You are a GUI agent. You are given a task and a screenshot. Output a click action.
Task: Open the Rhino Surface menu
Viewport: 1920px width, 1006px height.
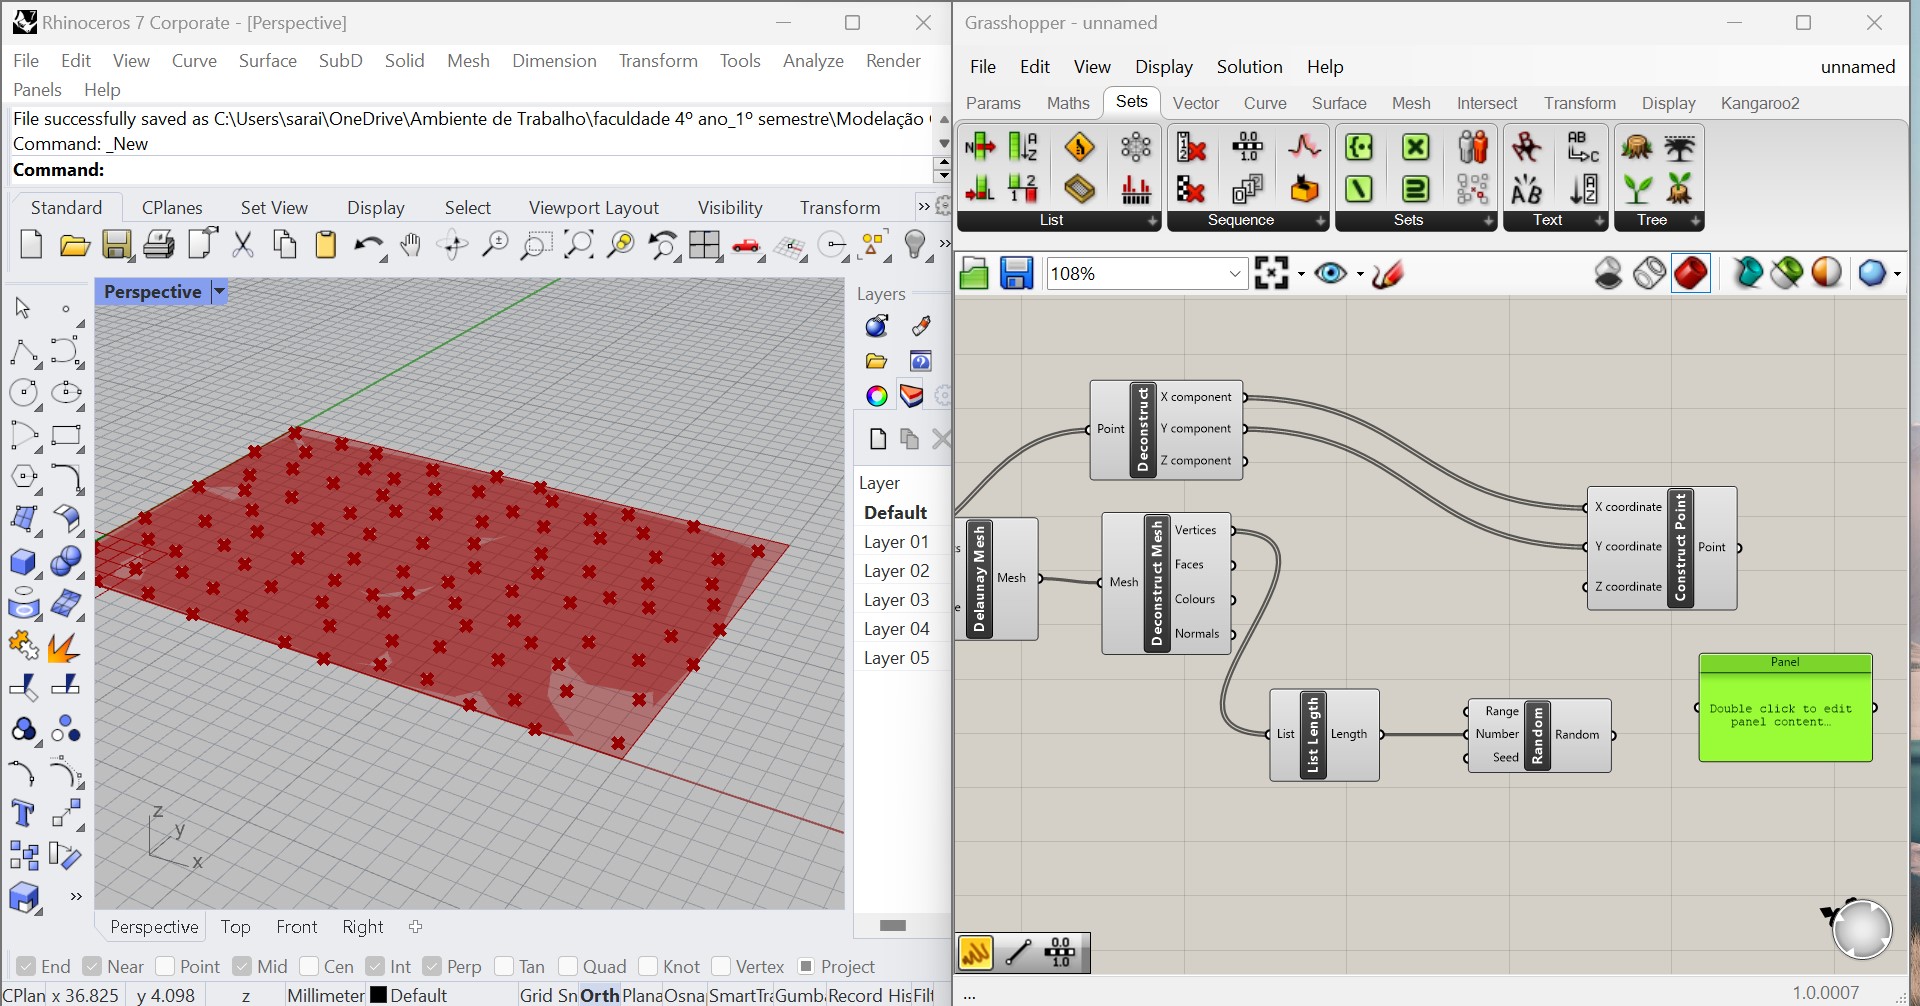click(268, 61)
